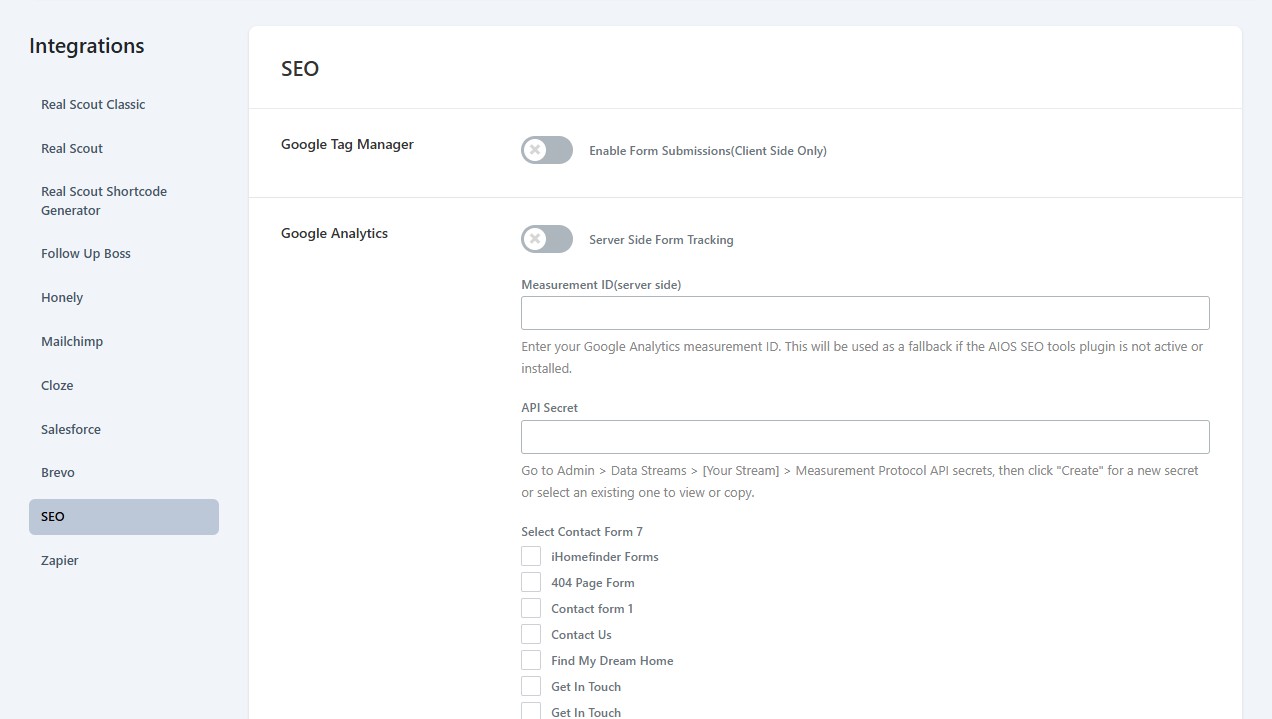The image size is (1272, 719).
Task: Click the SEO panel heading
Action: [300, 69]
